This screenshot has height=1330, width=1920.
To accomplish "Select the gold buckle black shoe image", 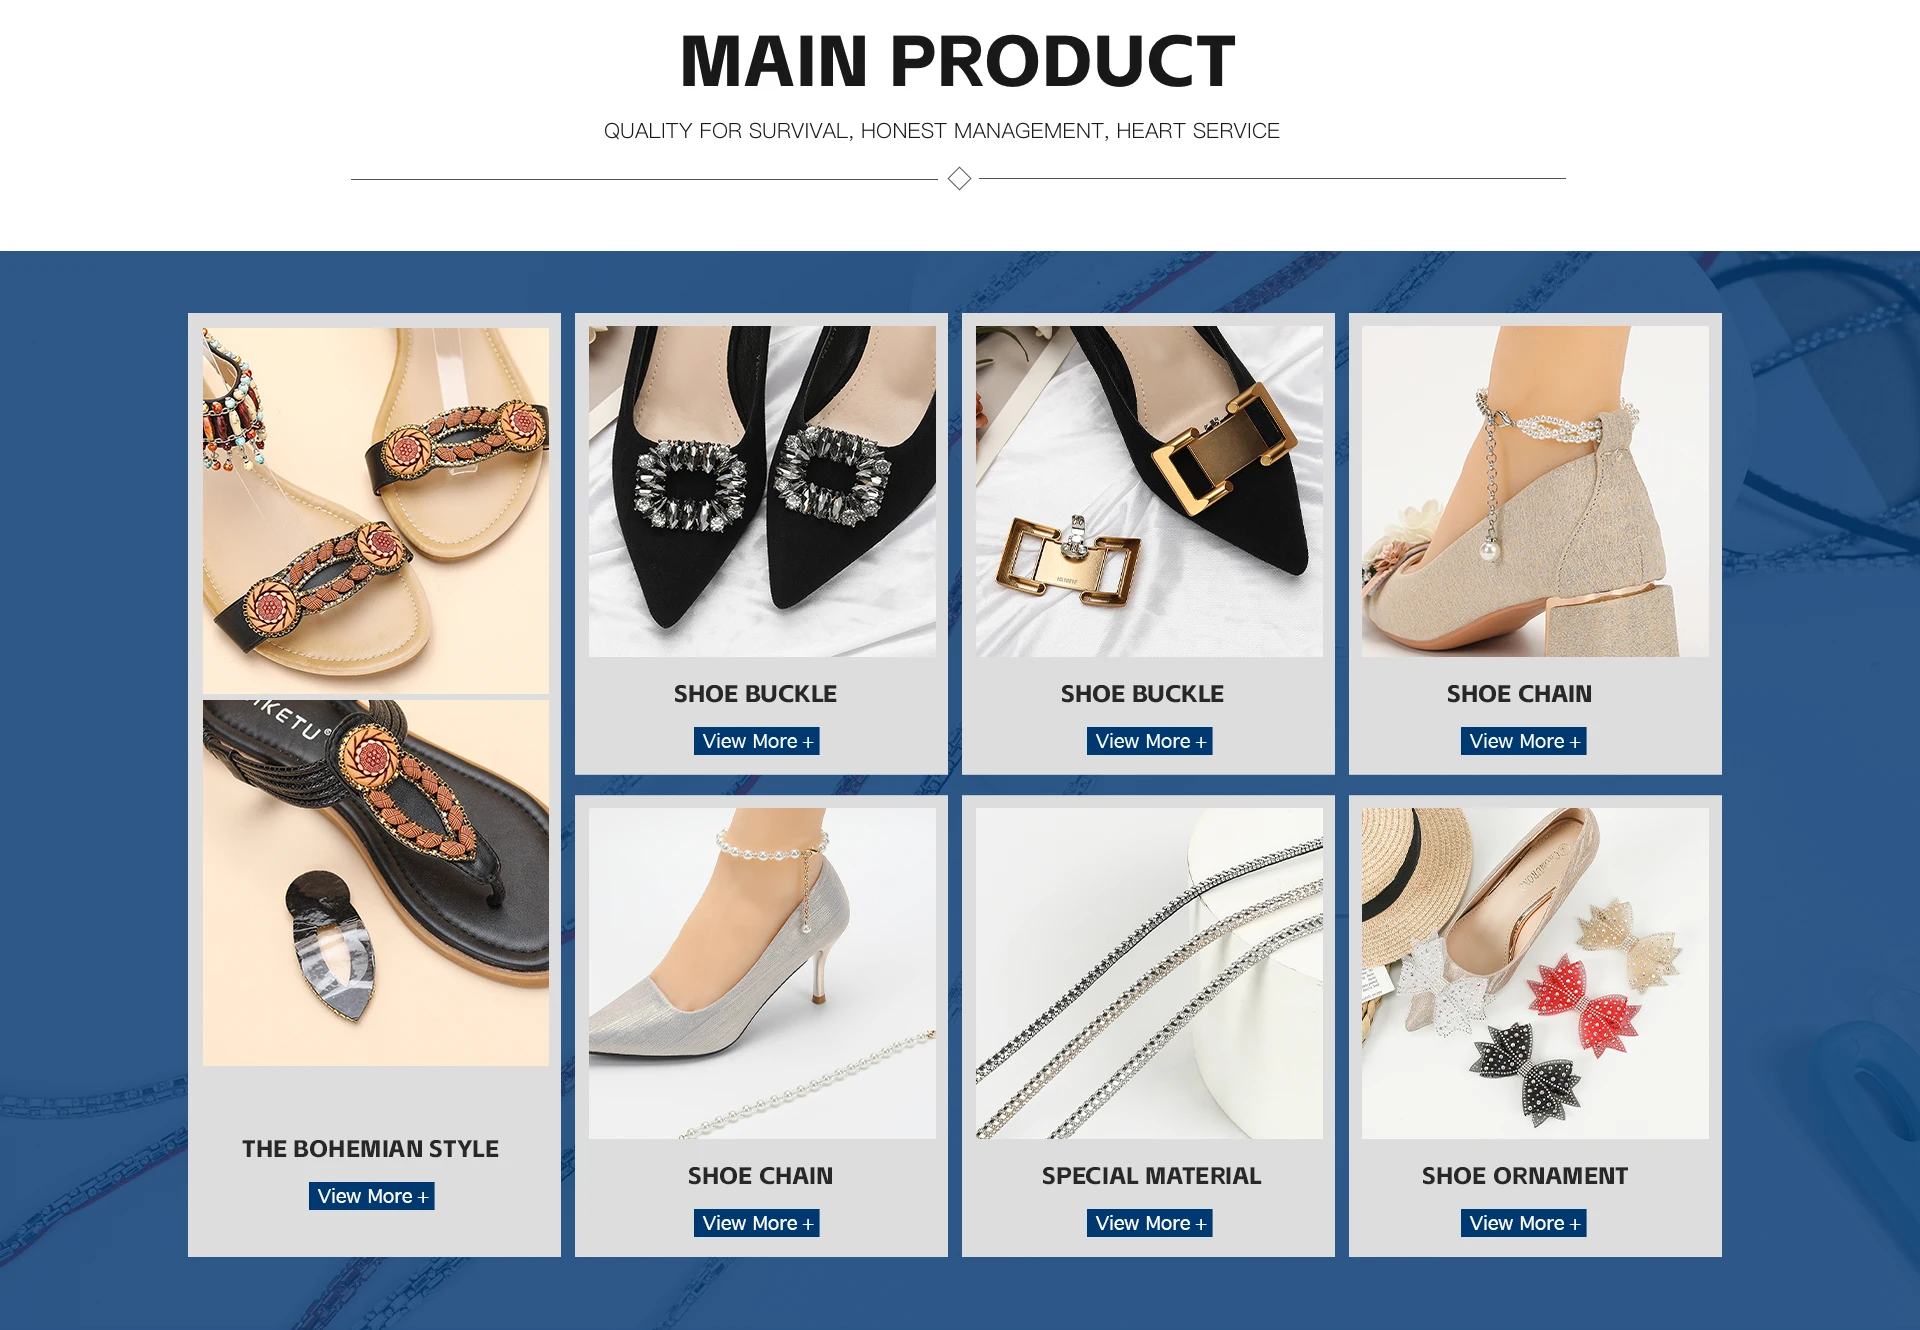I will pos(1149,491).
